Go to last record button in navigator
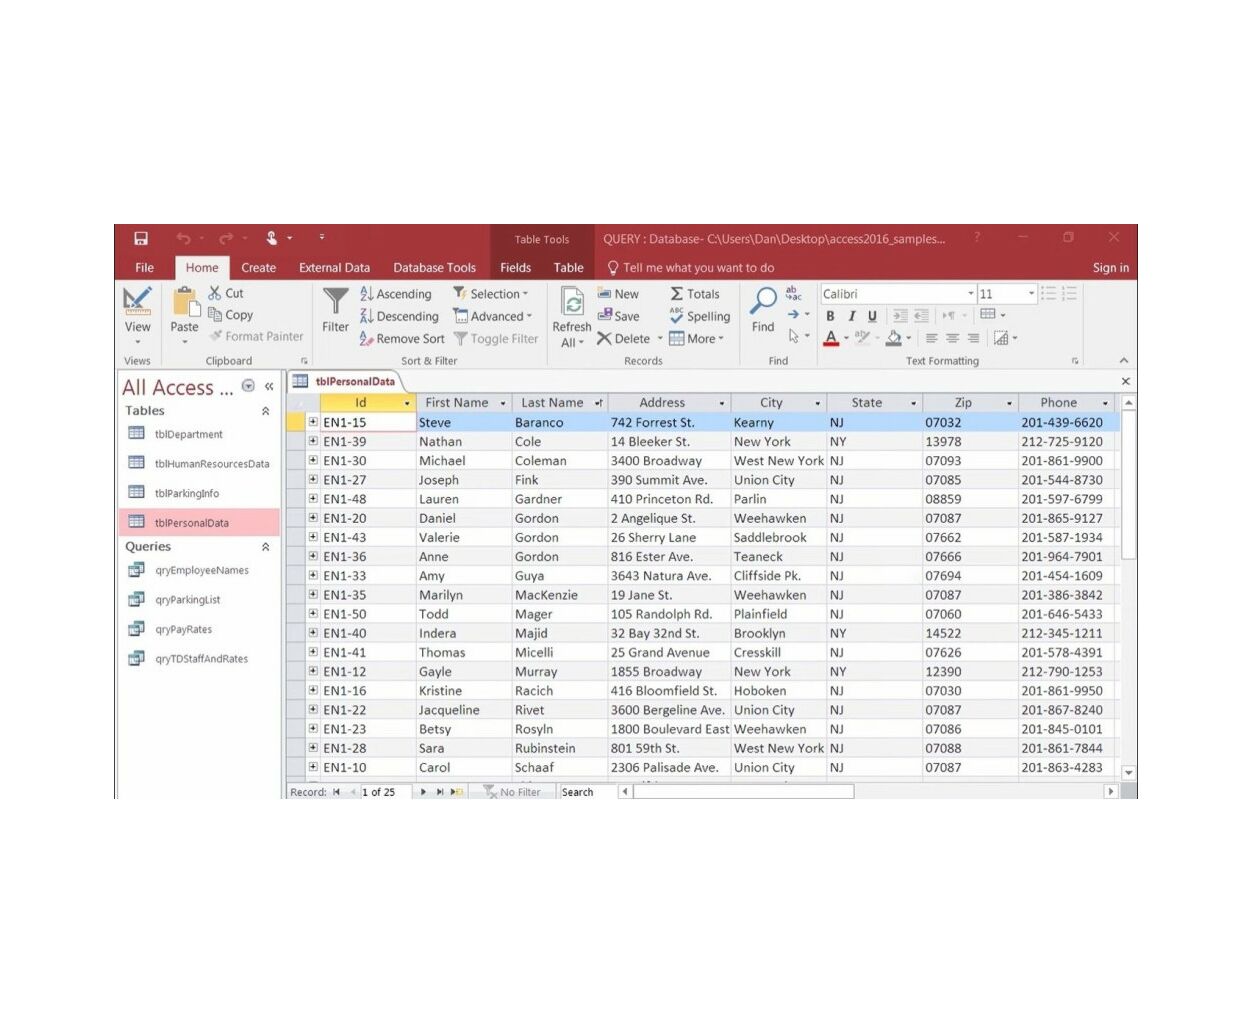1252x1024 pixels. pos(440,792)
